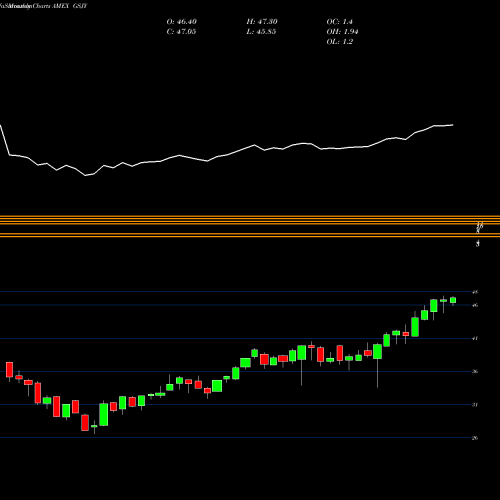Click the 48 price axis label
This screenshot has height=500, width=500.
[475, 292]
